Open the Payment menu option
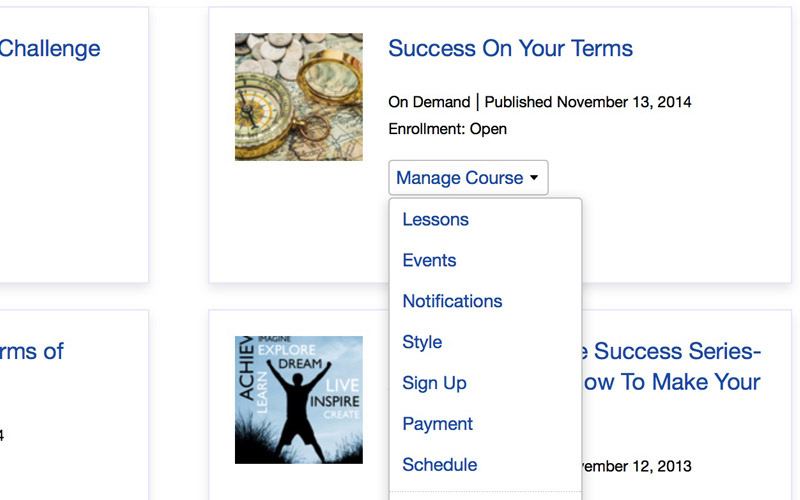Viewport: 800px width, 500px height. (437, 425)
